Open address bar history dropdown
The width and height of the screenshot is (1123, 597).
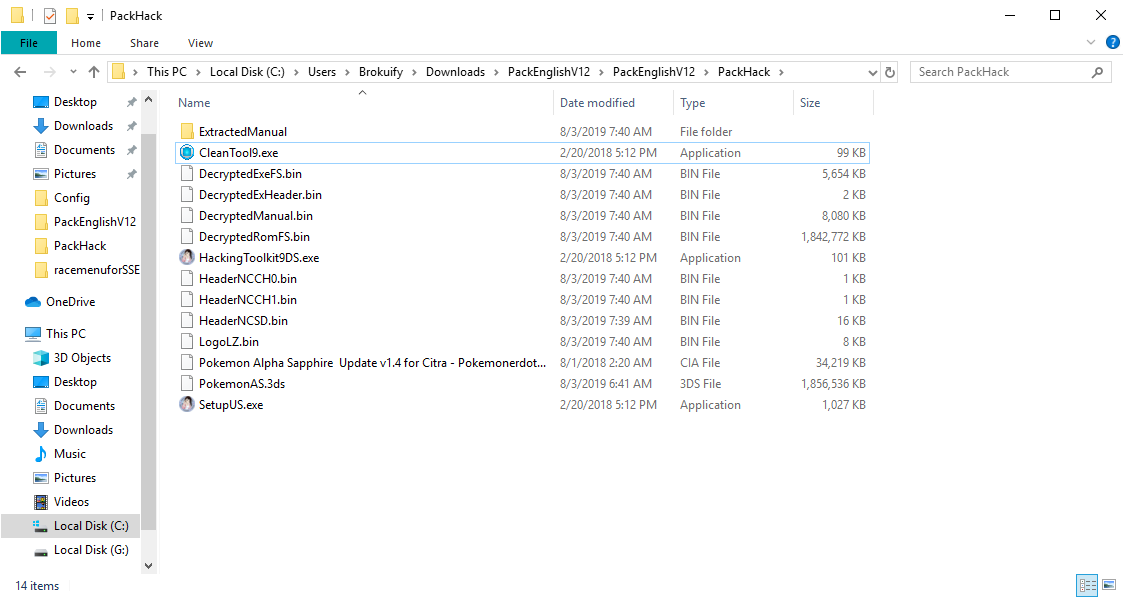click(872, 72)
